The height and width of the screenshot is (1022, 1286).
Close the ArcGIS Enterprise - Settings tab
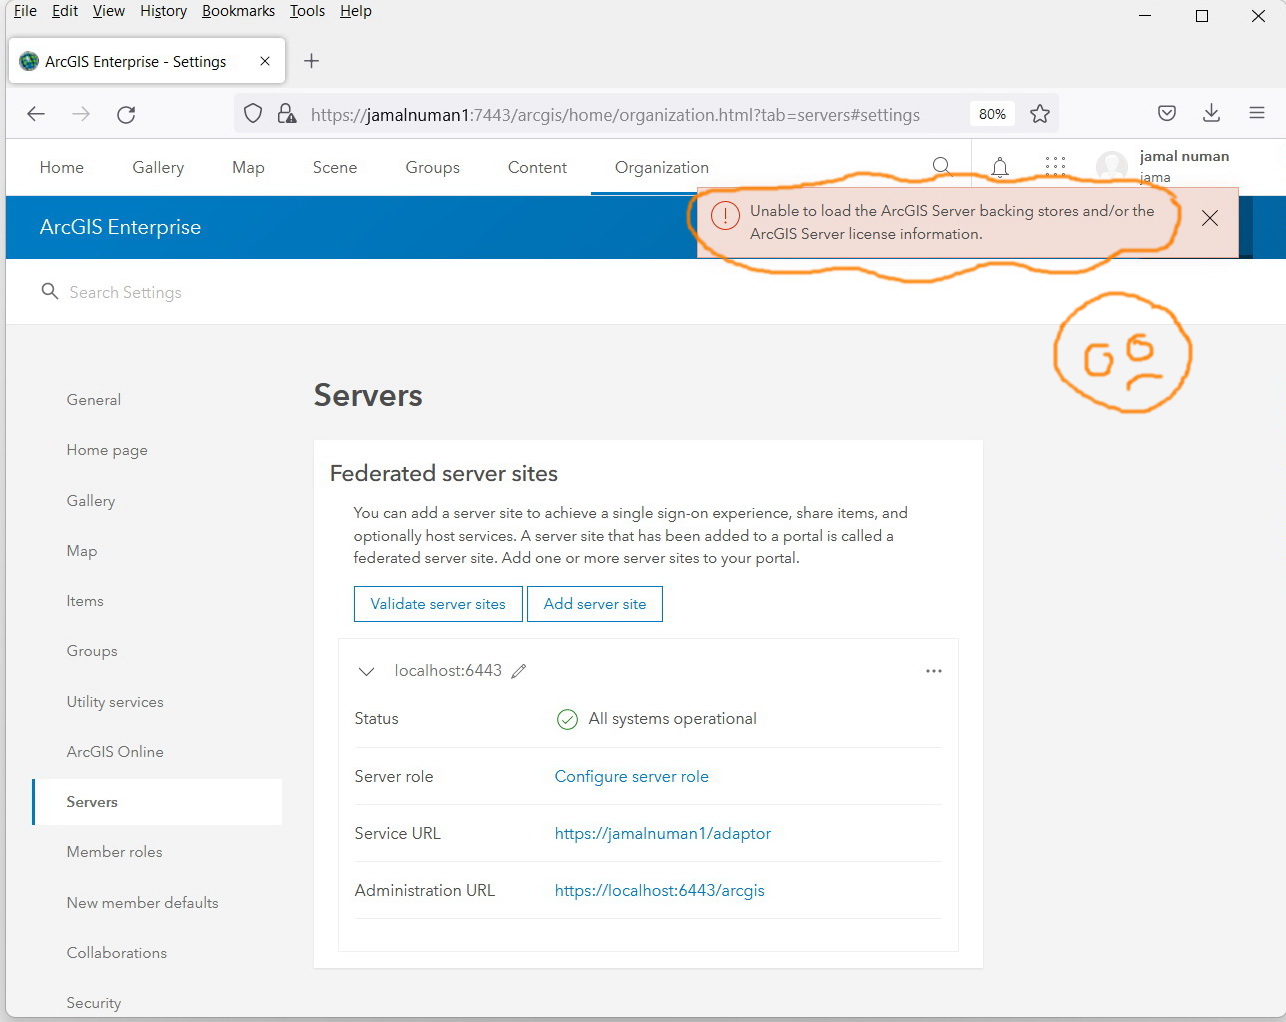(265, 61)
